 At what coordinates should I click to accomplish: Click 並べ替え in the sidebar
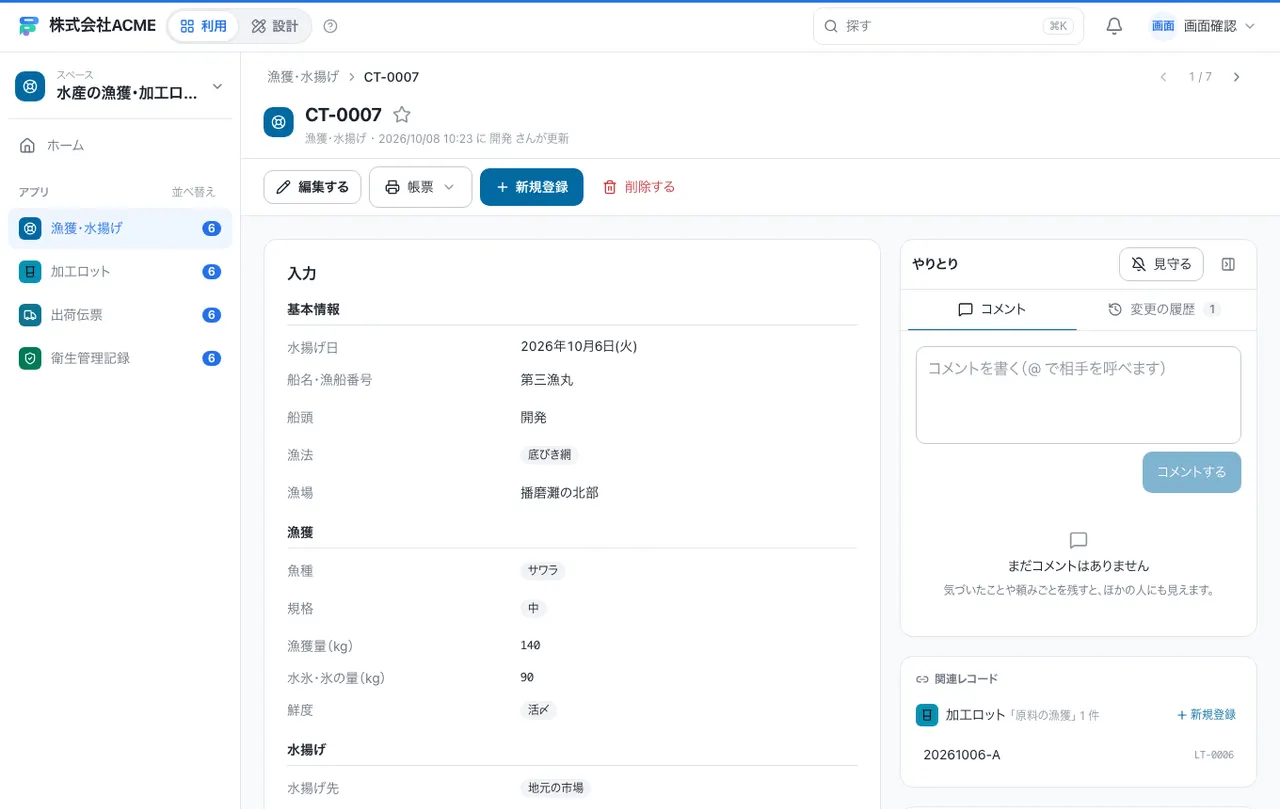click(x=193, y=192)
